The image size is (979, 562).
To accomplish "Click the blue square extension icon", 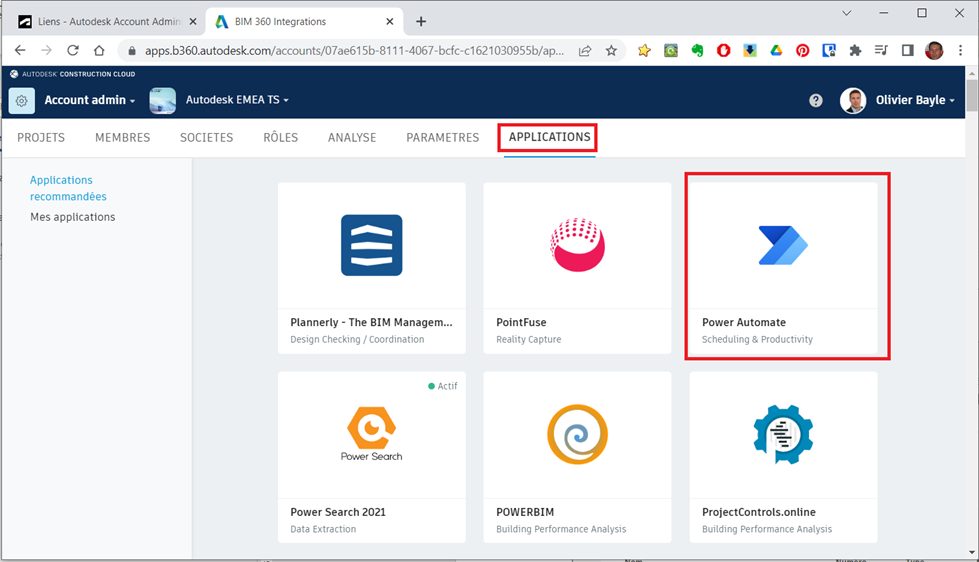I will pyautogui.click(x=829, y=51).
